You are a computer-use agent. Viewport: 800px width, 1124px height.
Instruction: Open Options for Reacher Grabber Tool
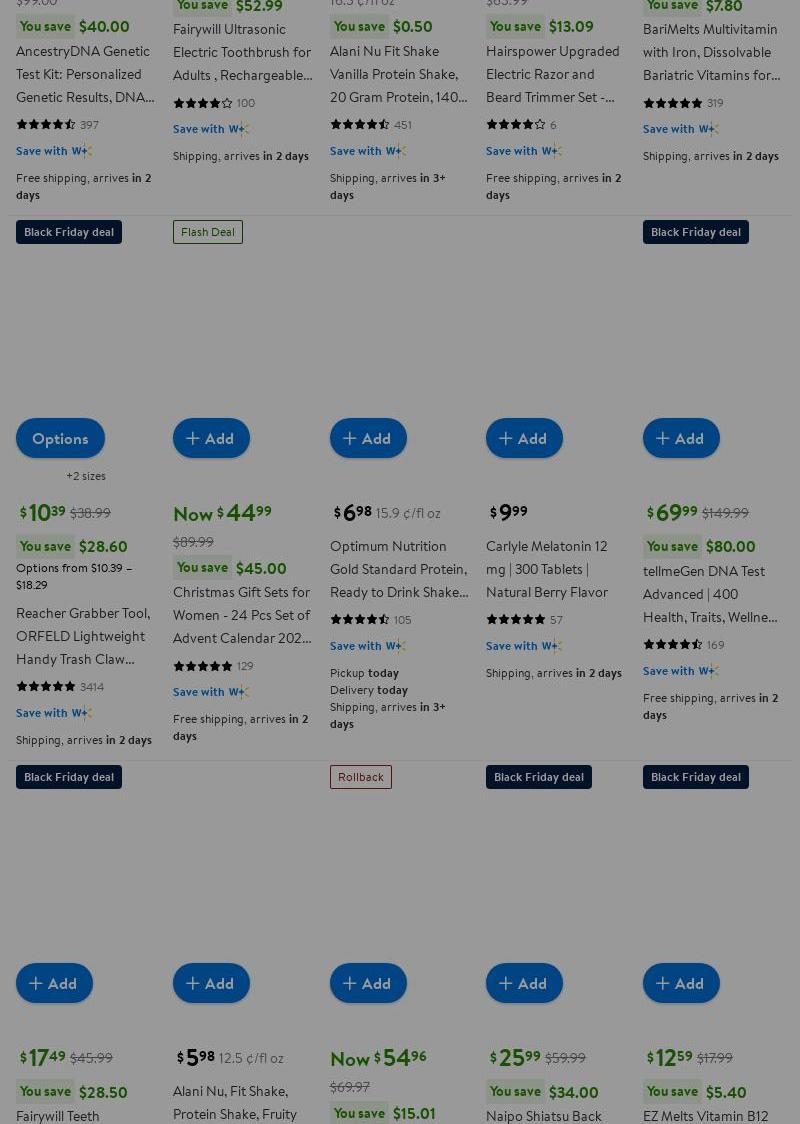tap(60, 438)
